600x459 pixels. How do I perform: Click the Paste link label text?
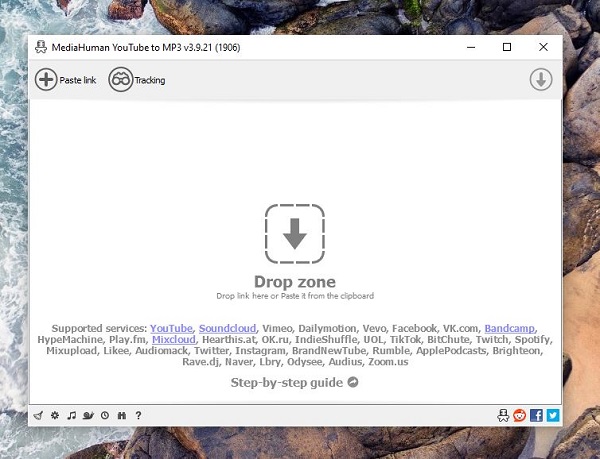point(78,80)
